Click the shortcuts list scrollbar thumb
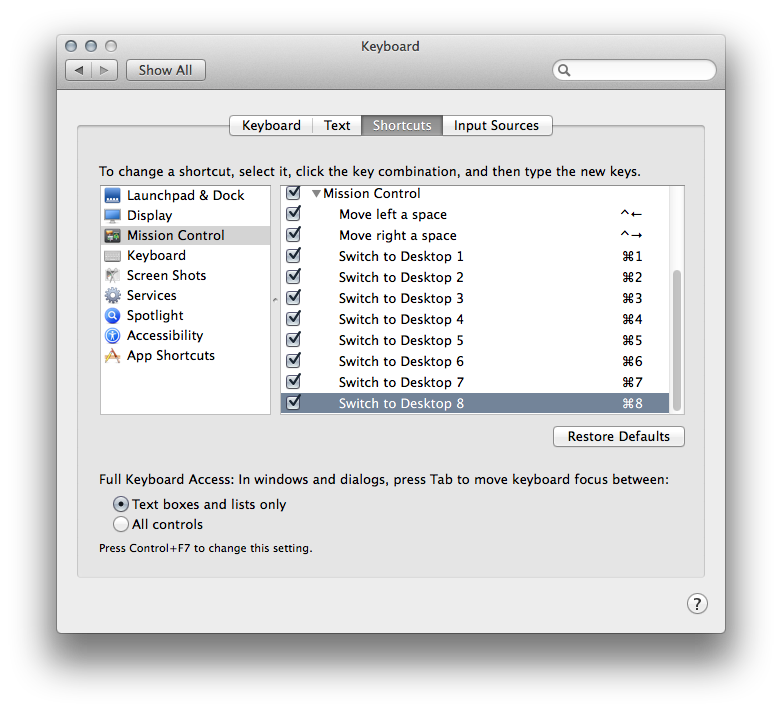Viewport: 782px width, 712px height. [677, 340]
